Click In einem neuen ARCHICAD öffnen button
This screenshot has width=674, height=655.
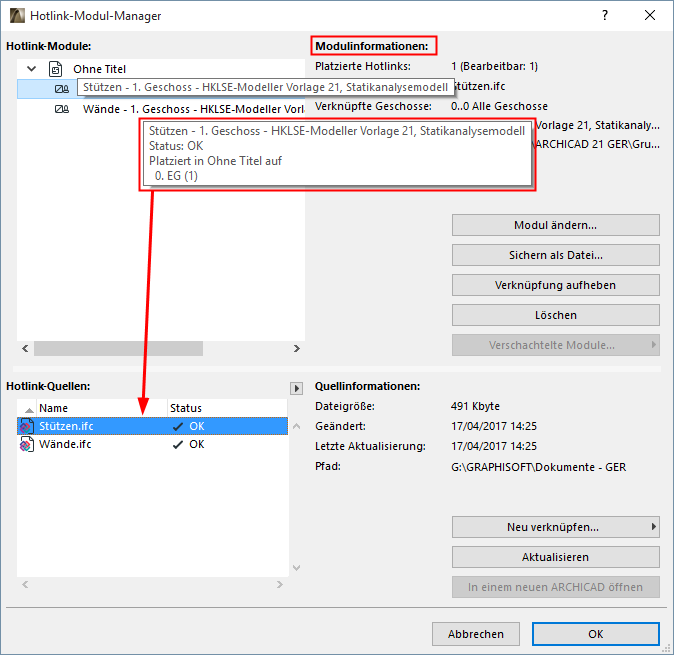pos(555,587)
